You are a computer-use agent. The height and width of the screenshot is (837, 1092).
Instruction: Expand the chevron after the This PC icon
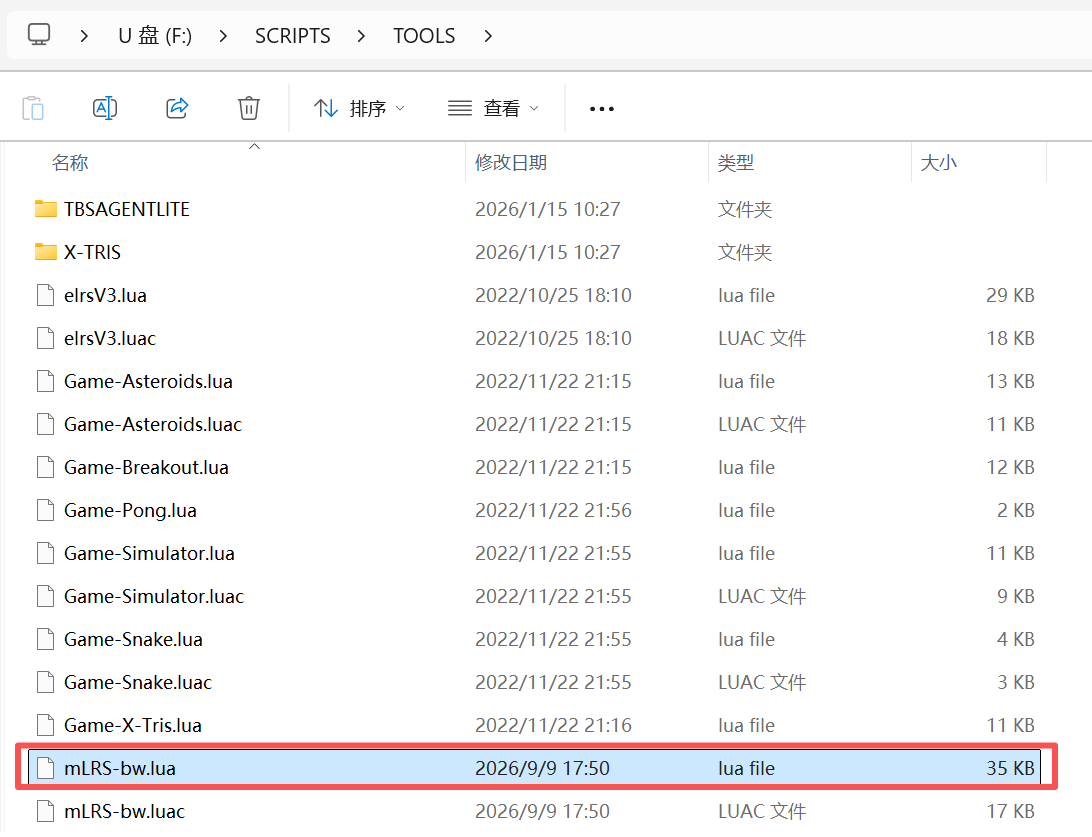click(84, 36)
